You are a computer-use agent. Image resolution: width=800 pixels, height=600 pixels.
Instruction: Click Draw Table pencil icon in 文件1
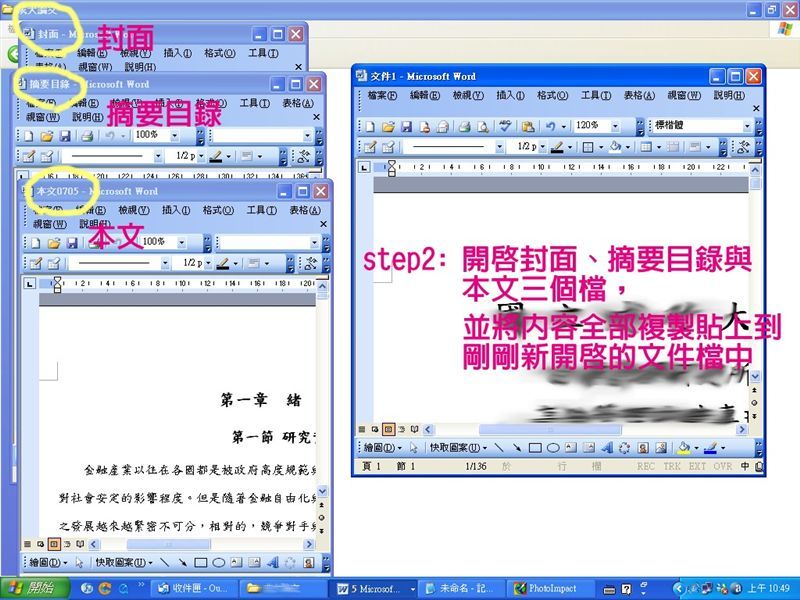(370, 147)
